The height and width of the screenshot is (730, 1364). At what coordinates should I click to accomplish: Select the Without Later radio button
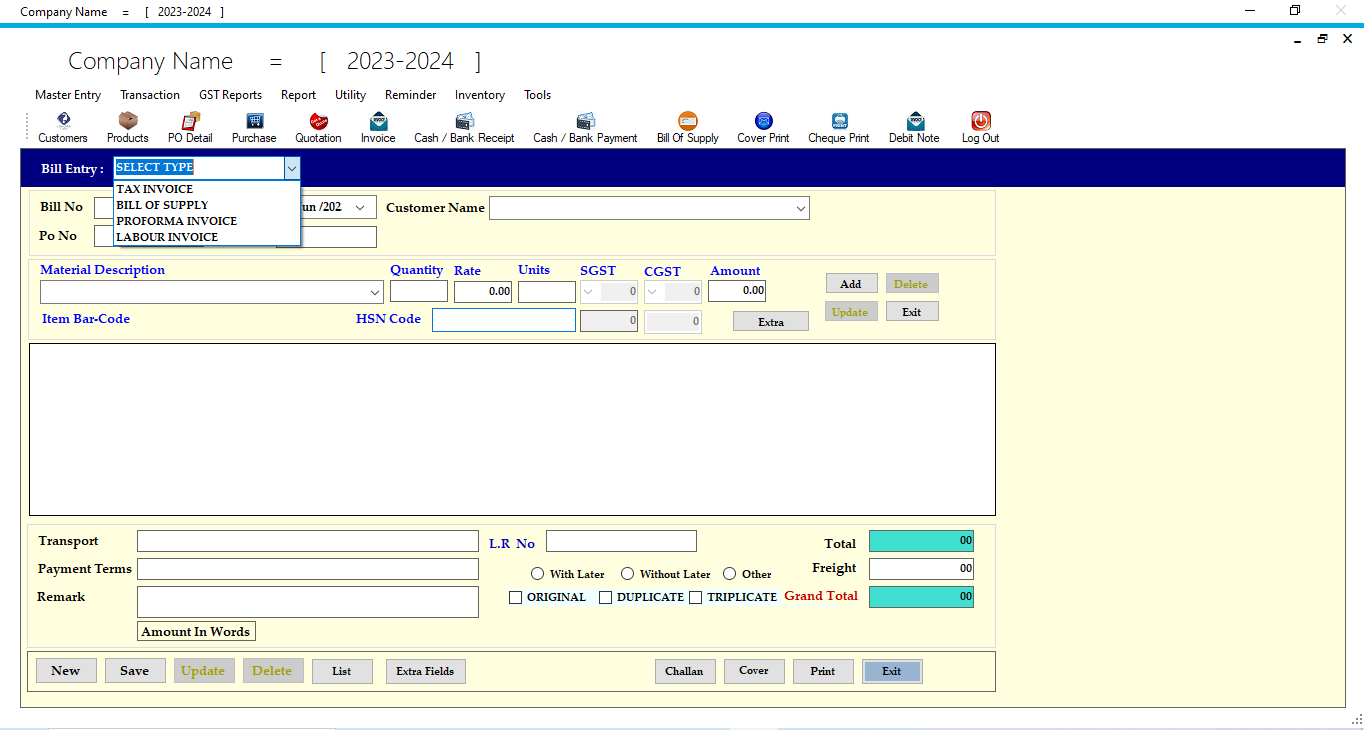coord(628,573)
